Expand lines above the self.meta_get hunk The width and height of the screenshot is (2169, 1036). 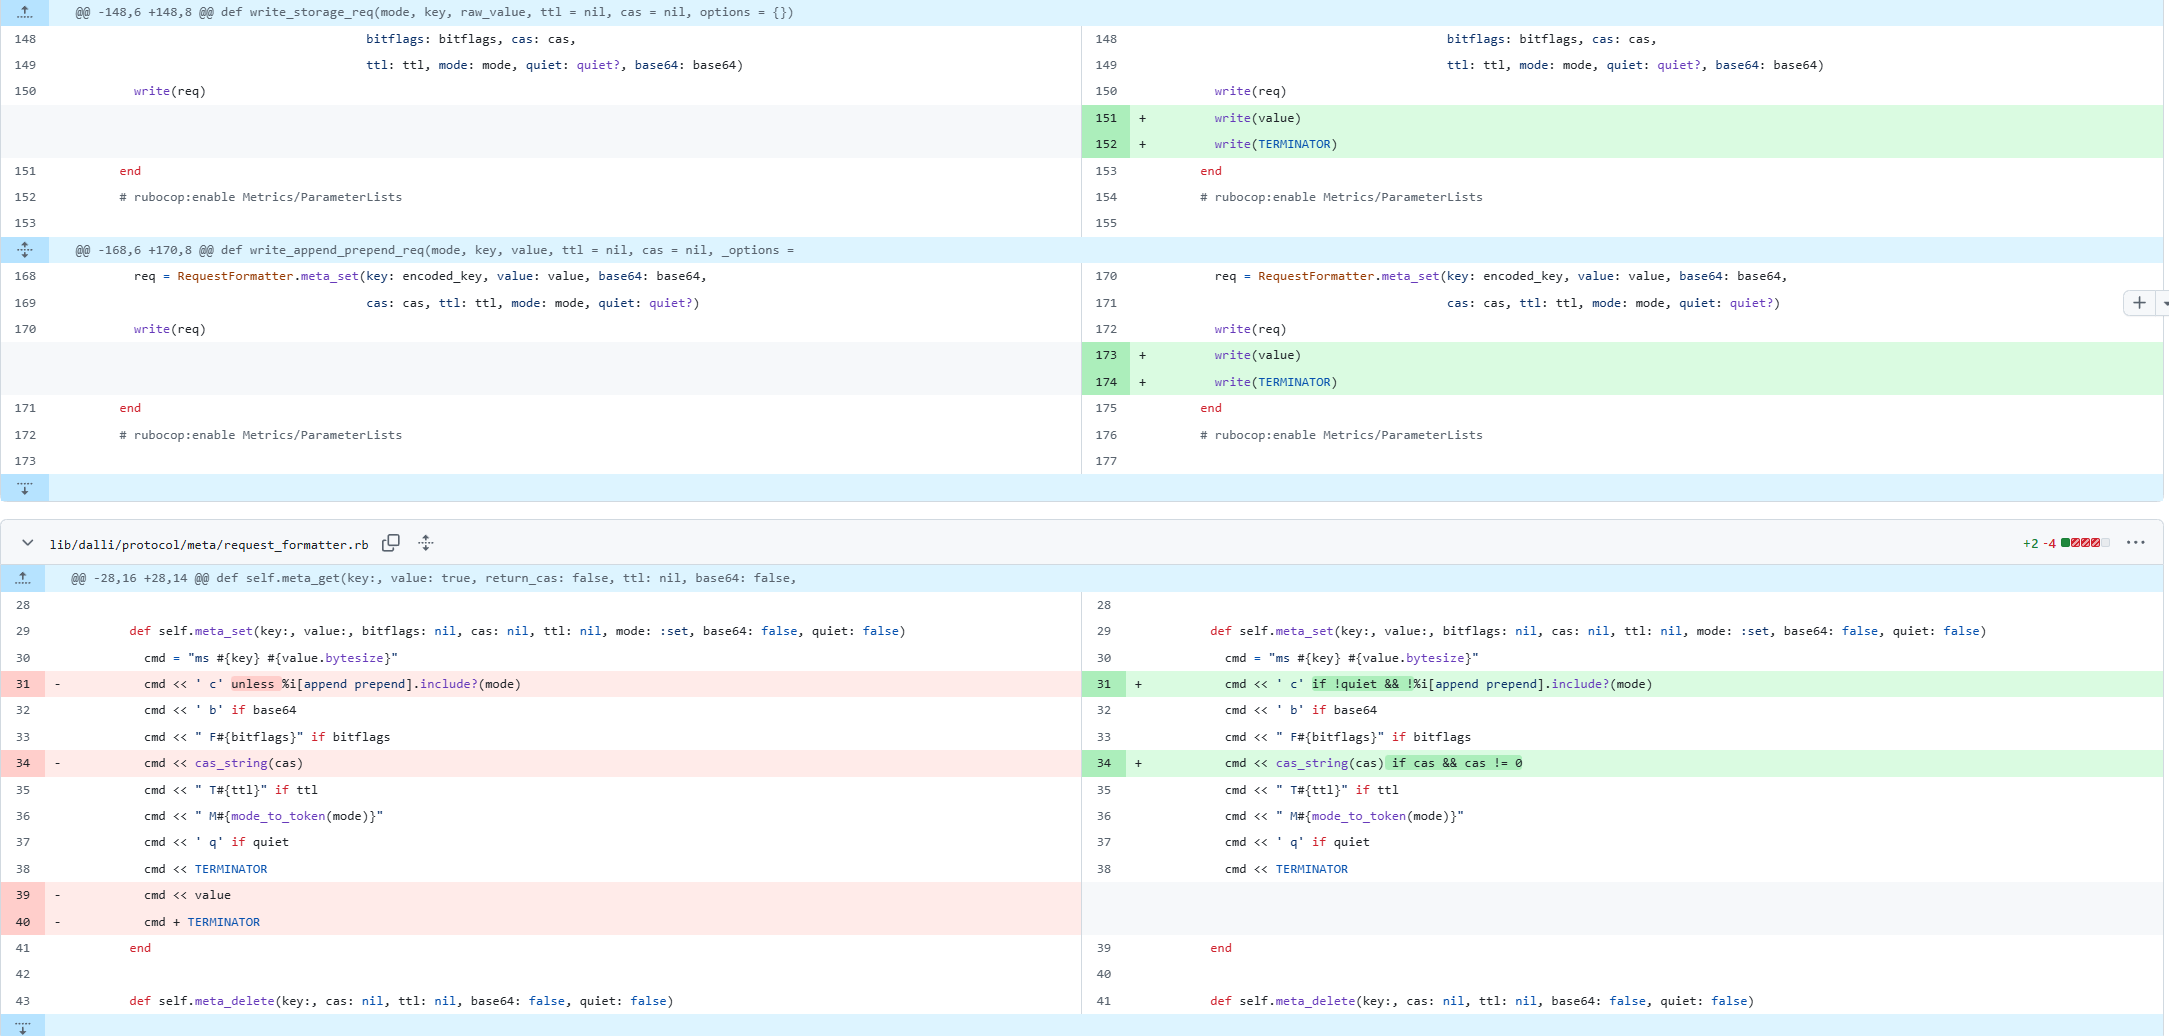point(23,578)
